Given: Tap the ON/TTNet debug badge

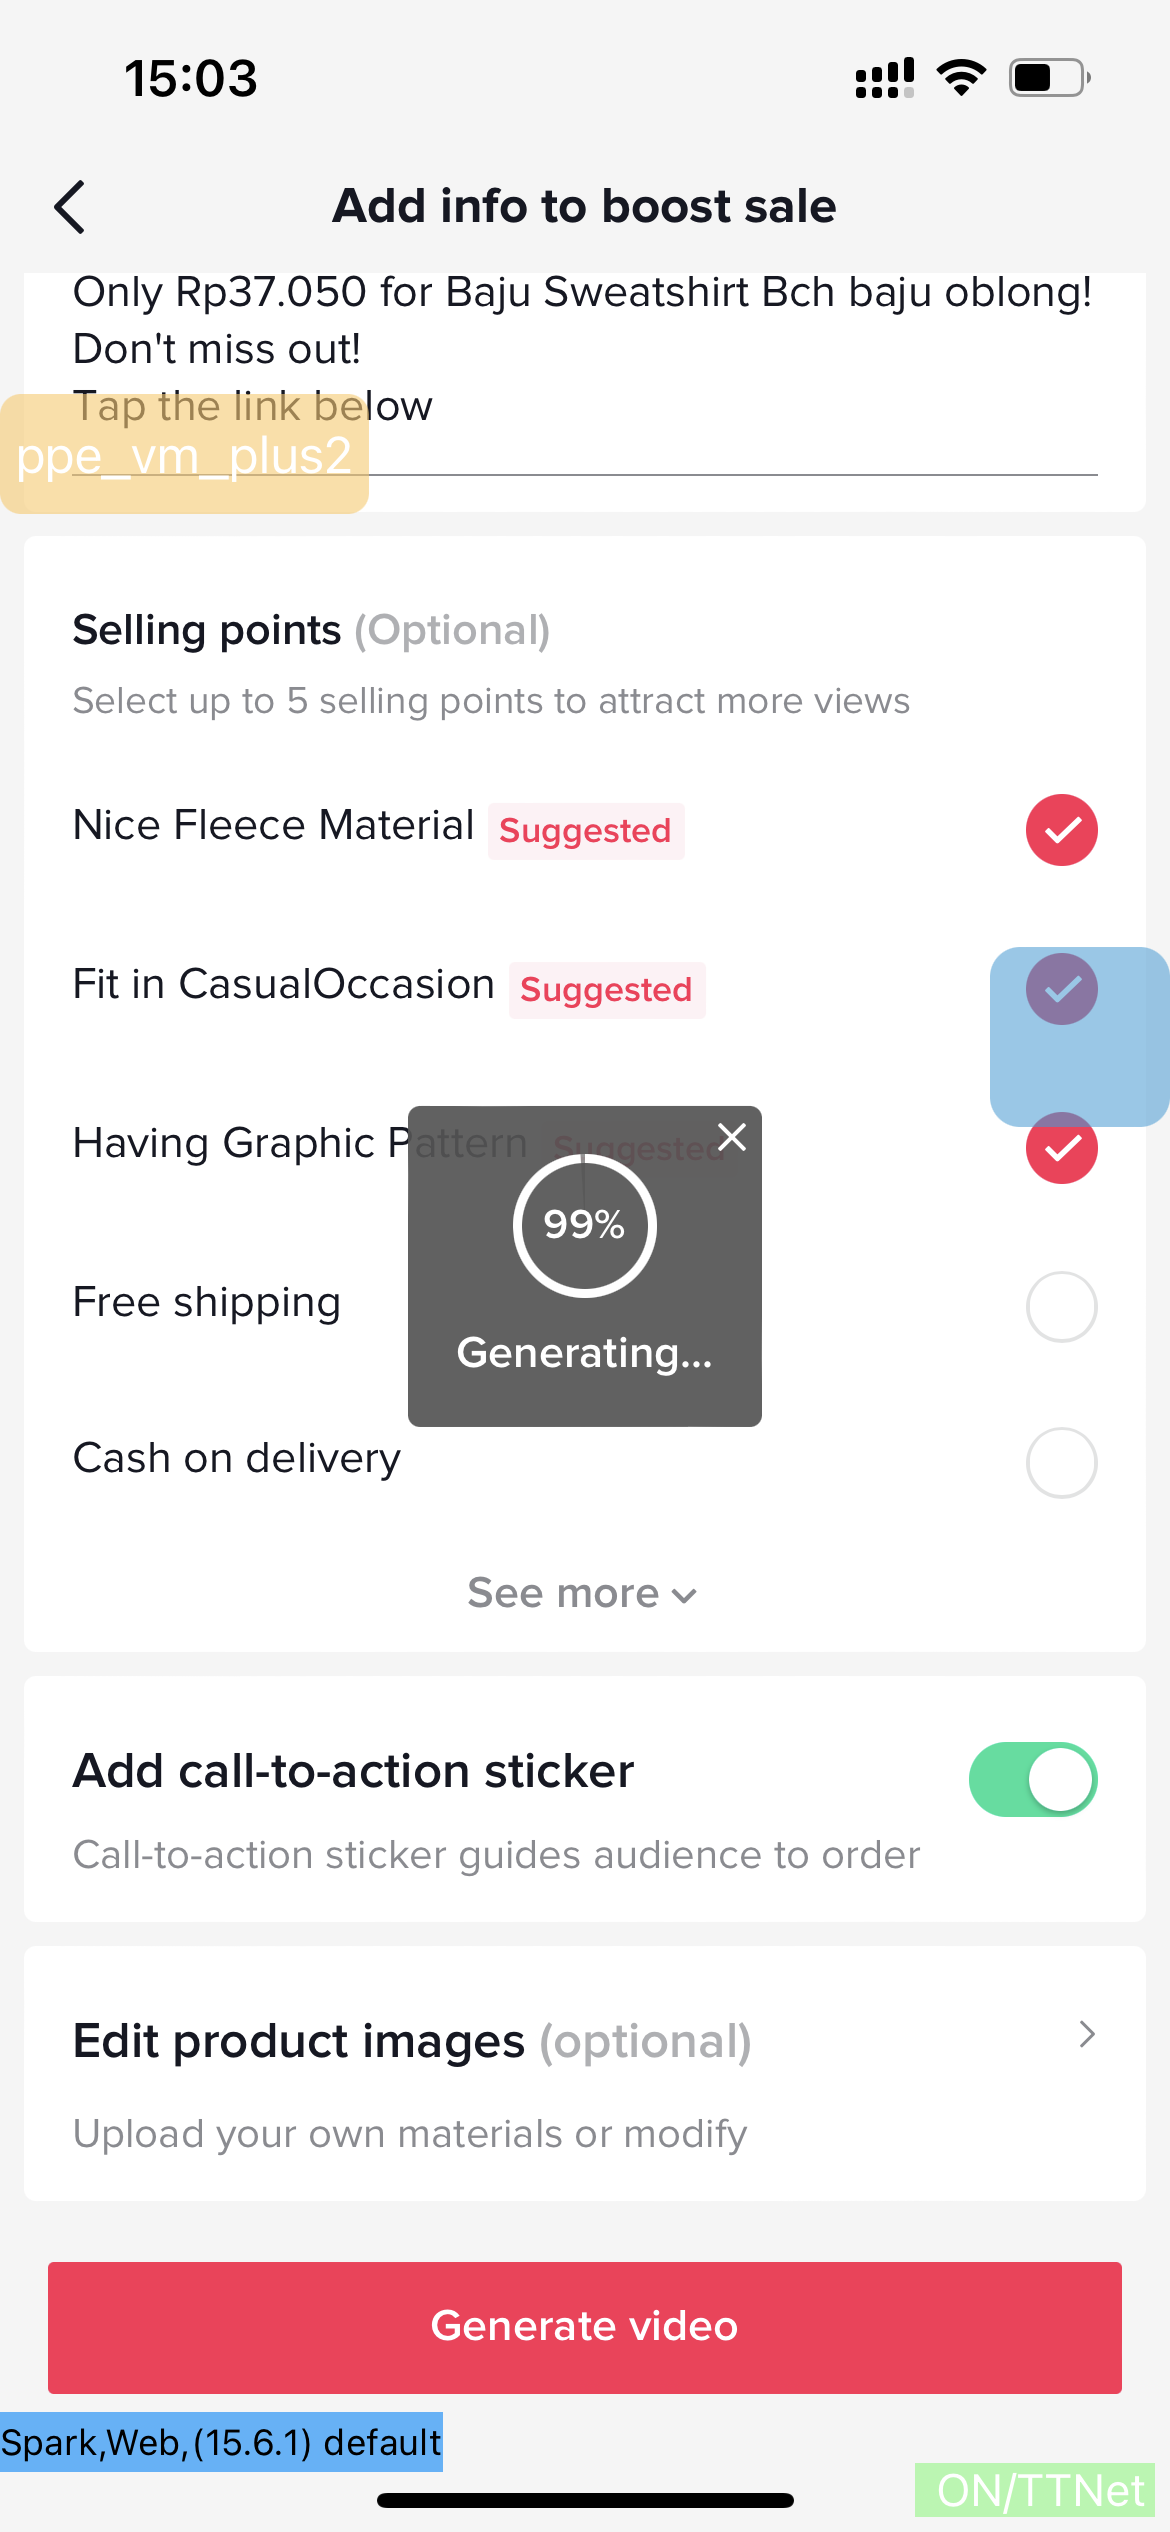Looking at the screenshot, I should click(1036, 2489).
